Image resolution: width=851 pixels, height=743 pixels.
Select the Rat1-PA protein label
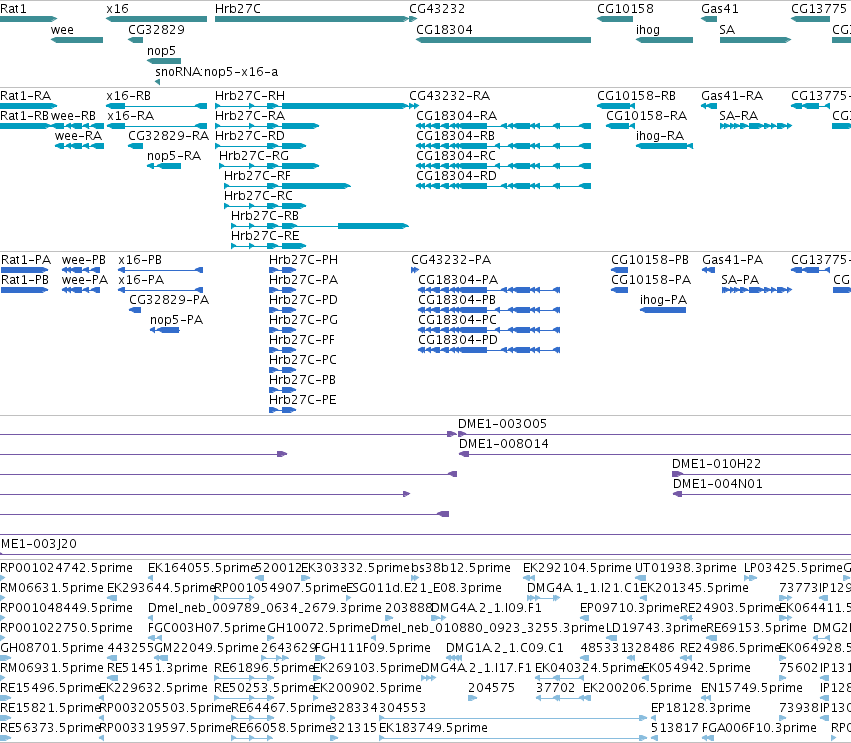coord(26,260)
